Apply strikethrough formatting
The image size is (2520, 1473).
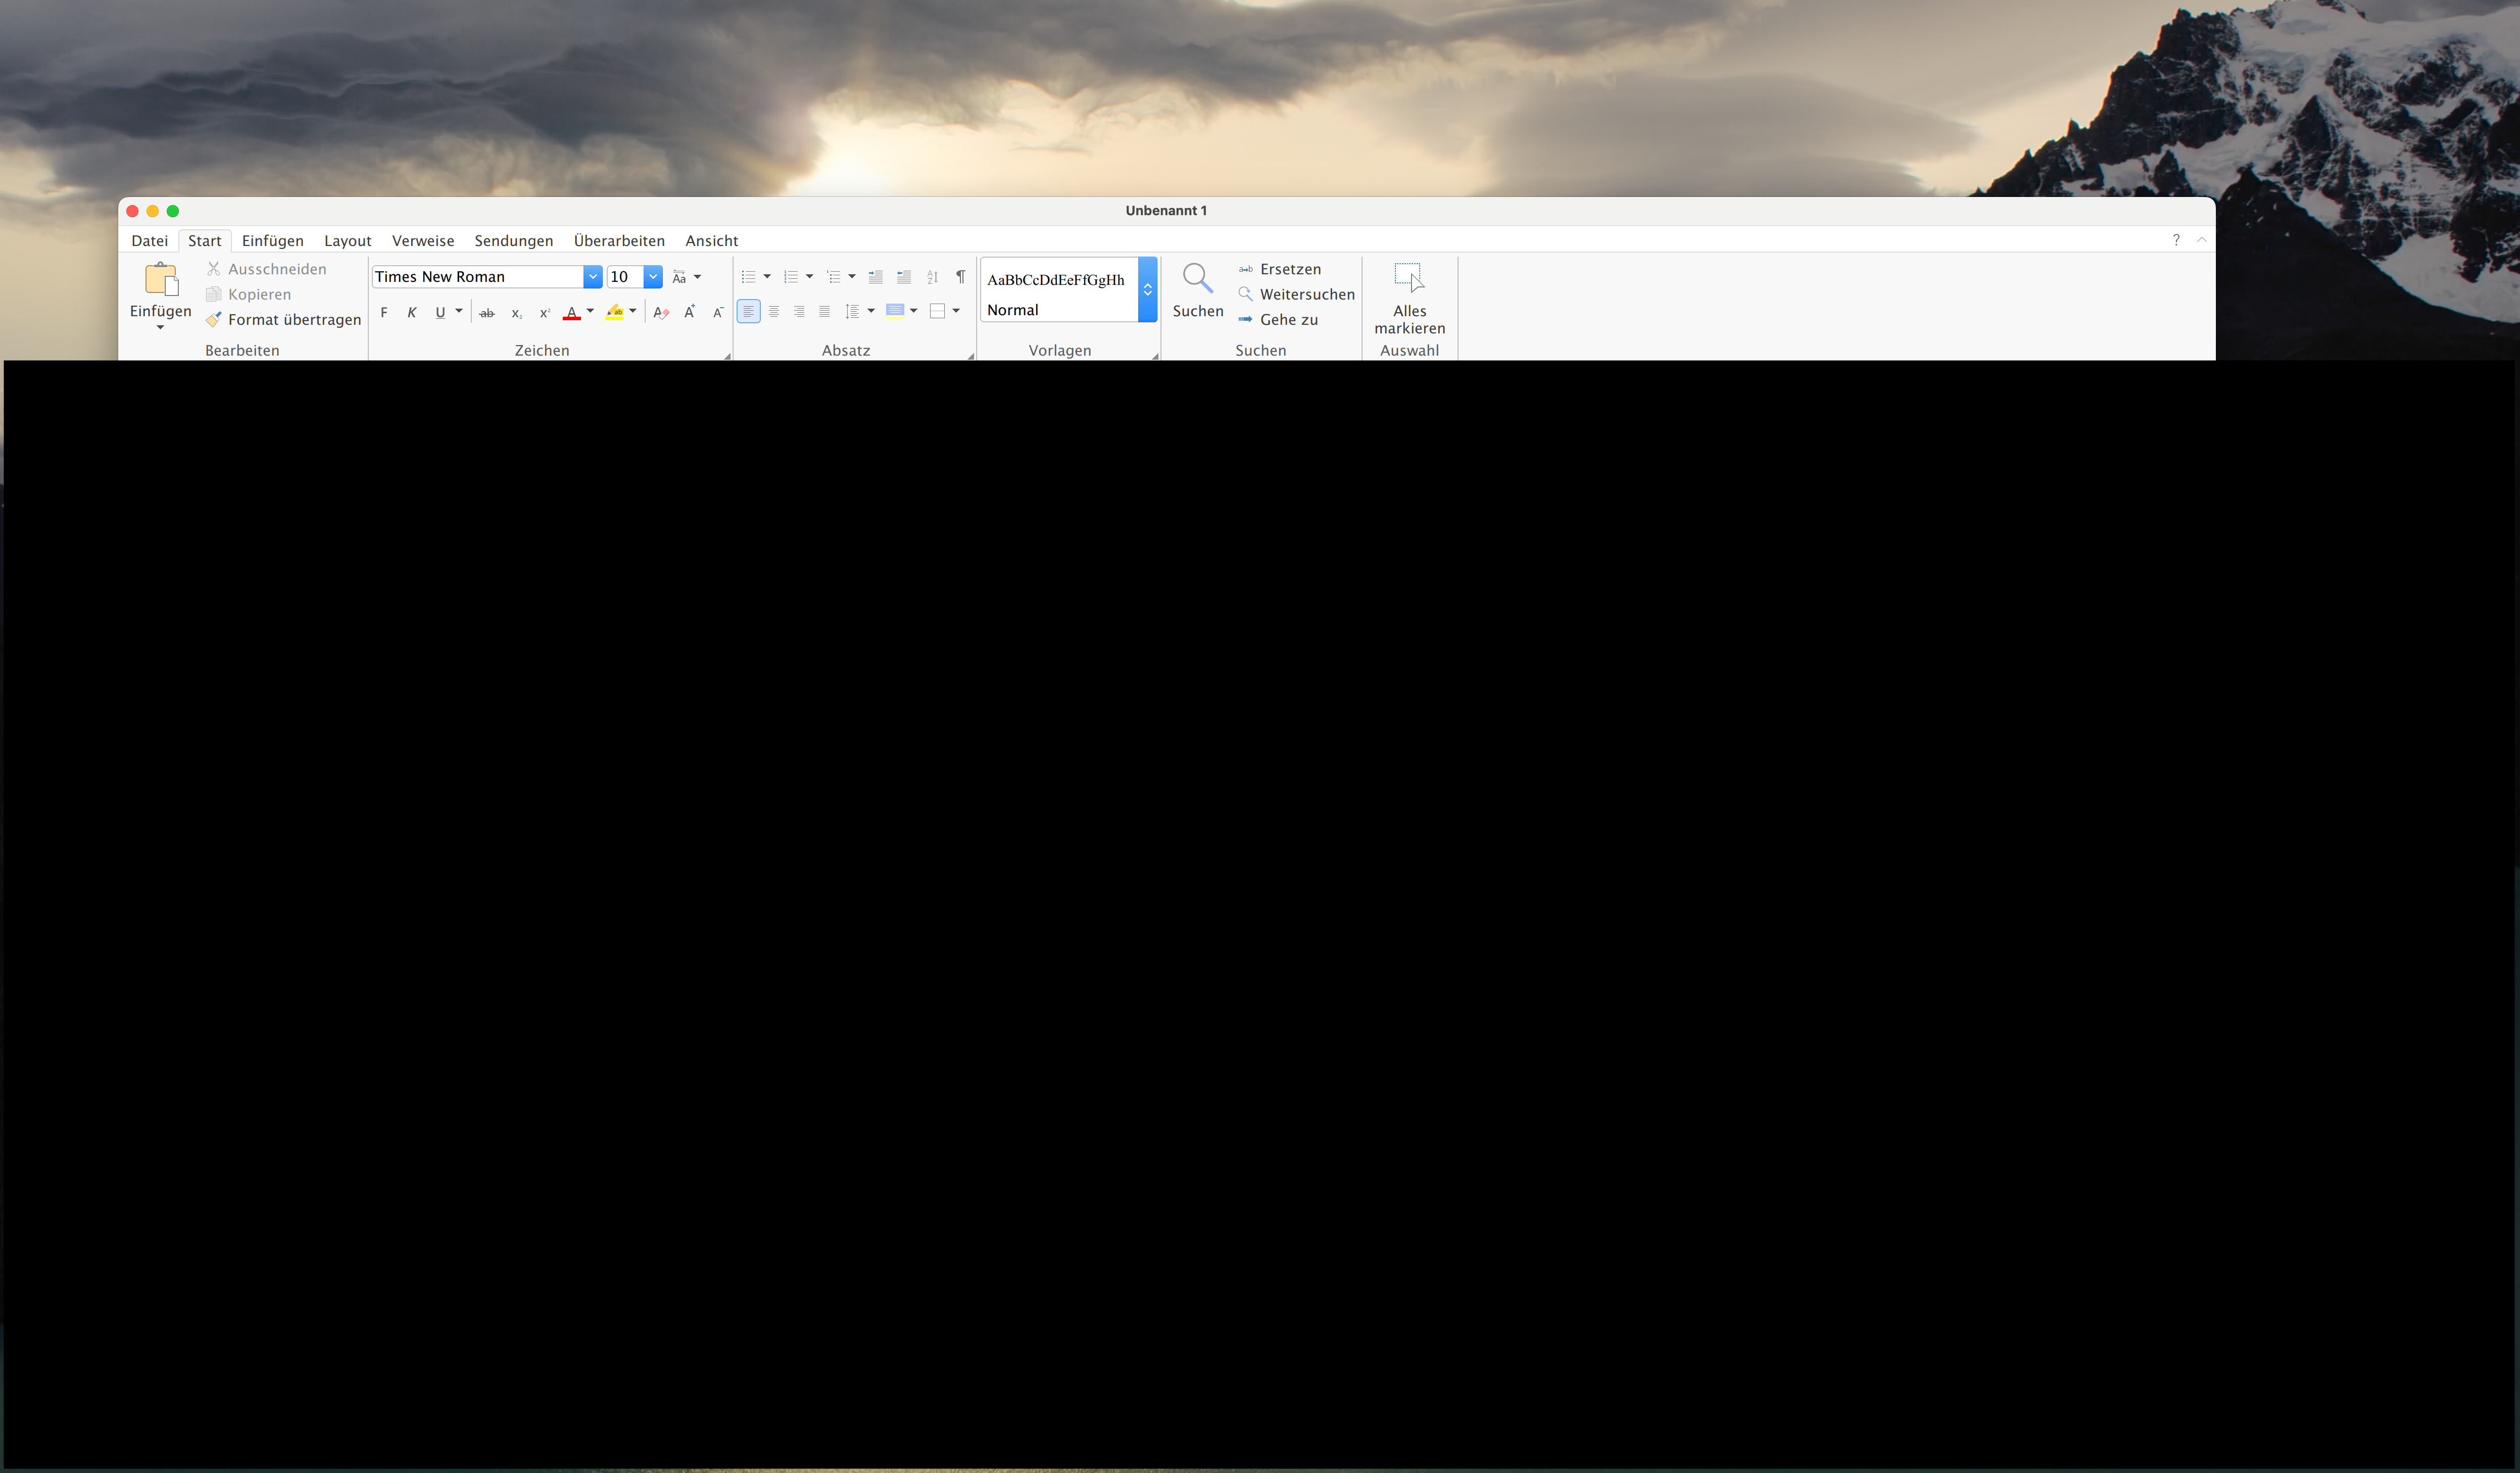click(487, 313)
